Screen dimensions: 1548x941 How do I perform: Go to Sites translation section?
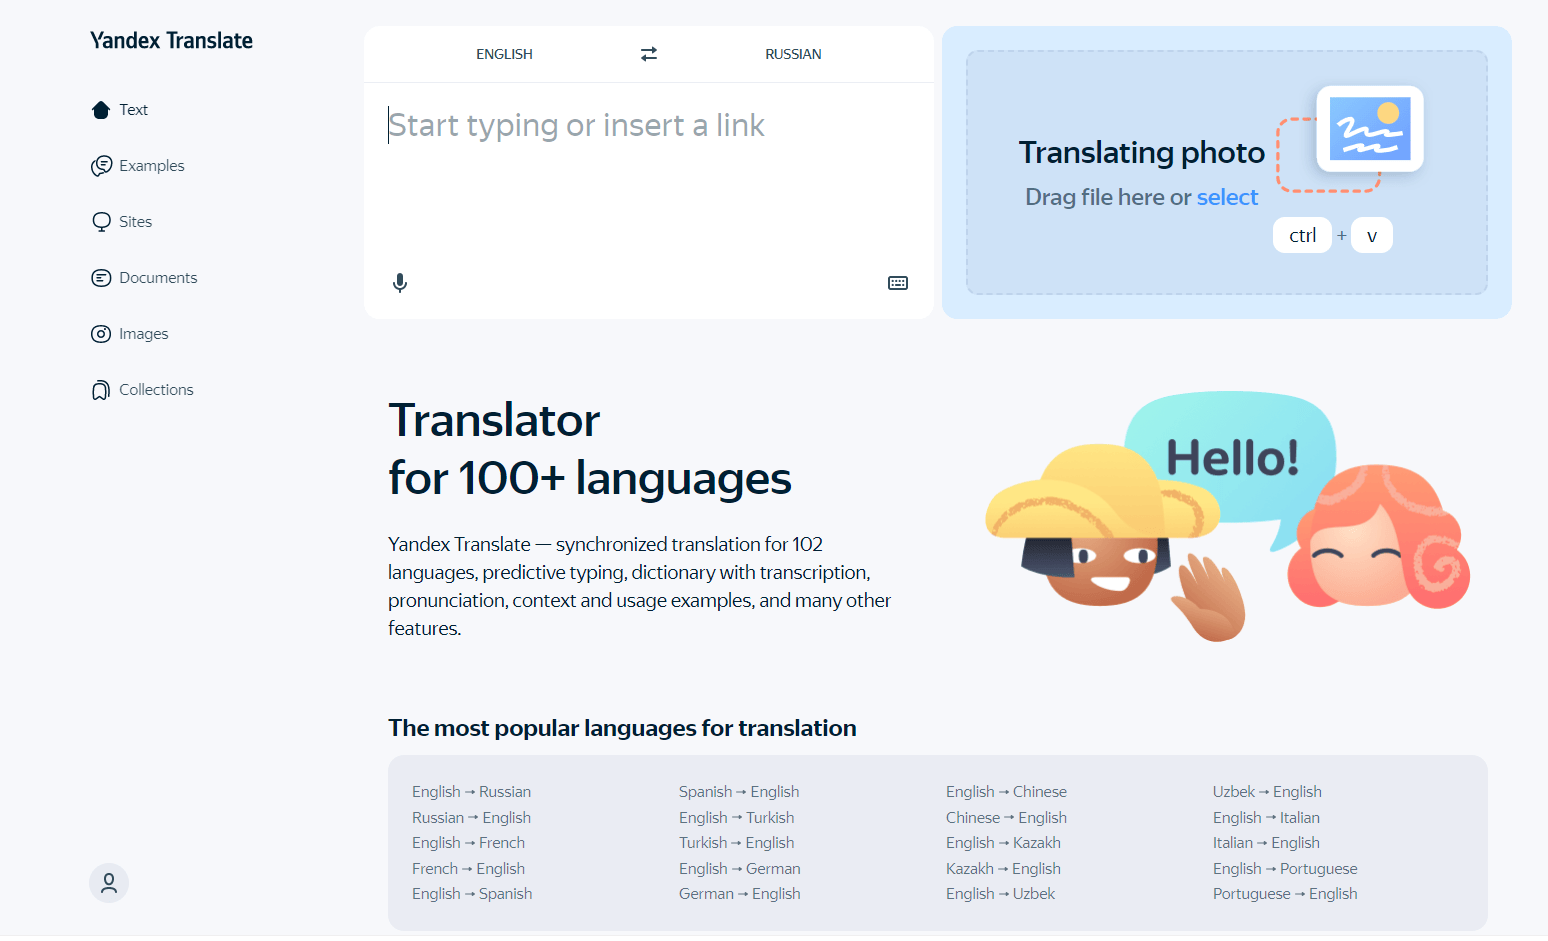(x=135, y=222)
